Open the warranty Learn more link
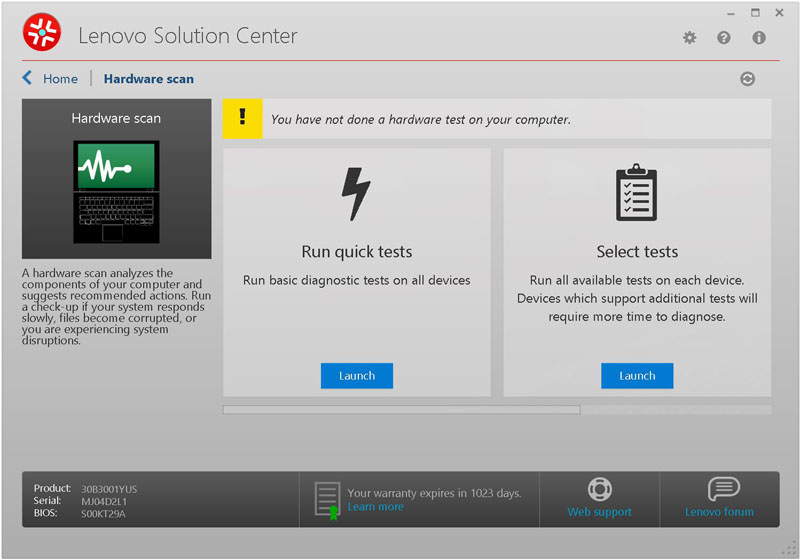Image resolution: width=800 pixels, height=560 pixels. pos(376,507)
